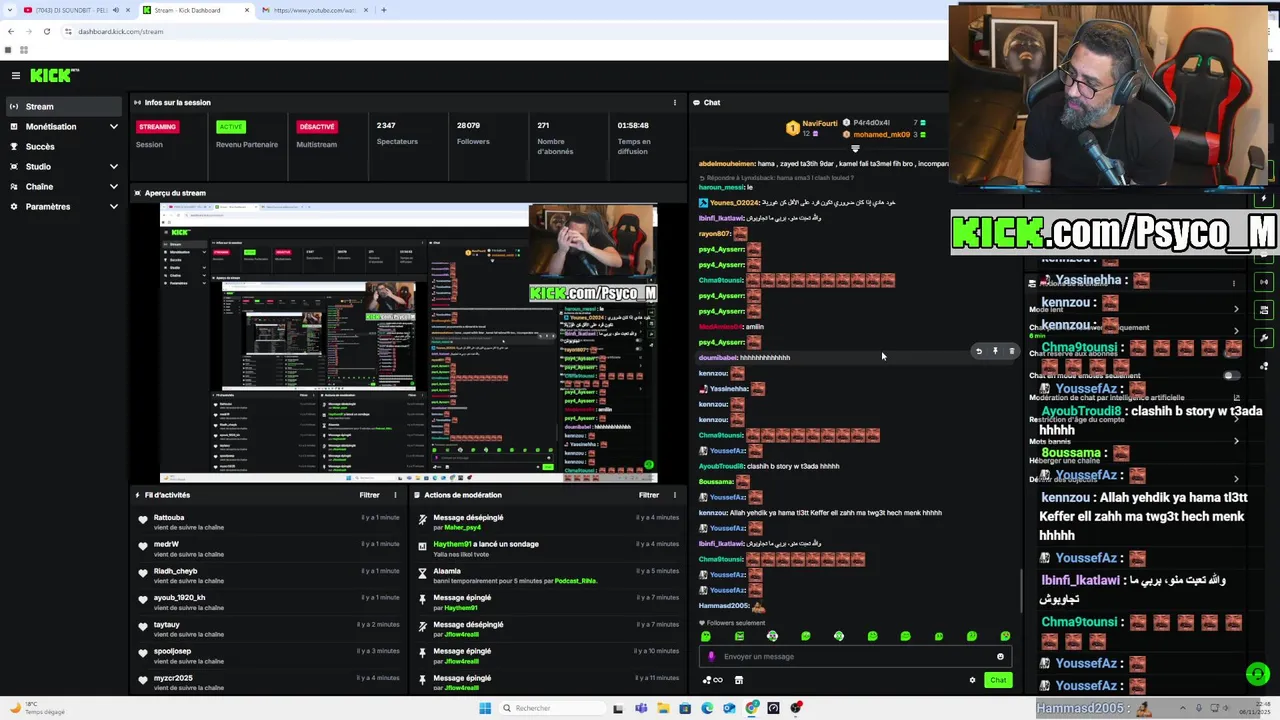Open Microsoft Teams from the taskbar

coord(641,708)
